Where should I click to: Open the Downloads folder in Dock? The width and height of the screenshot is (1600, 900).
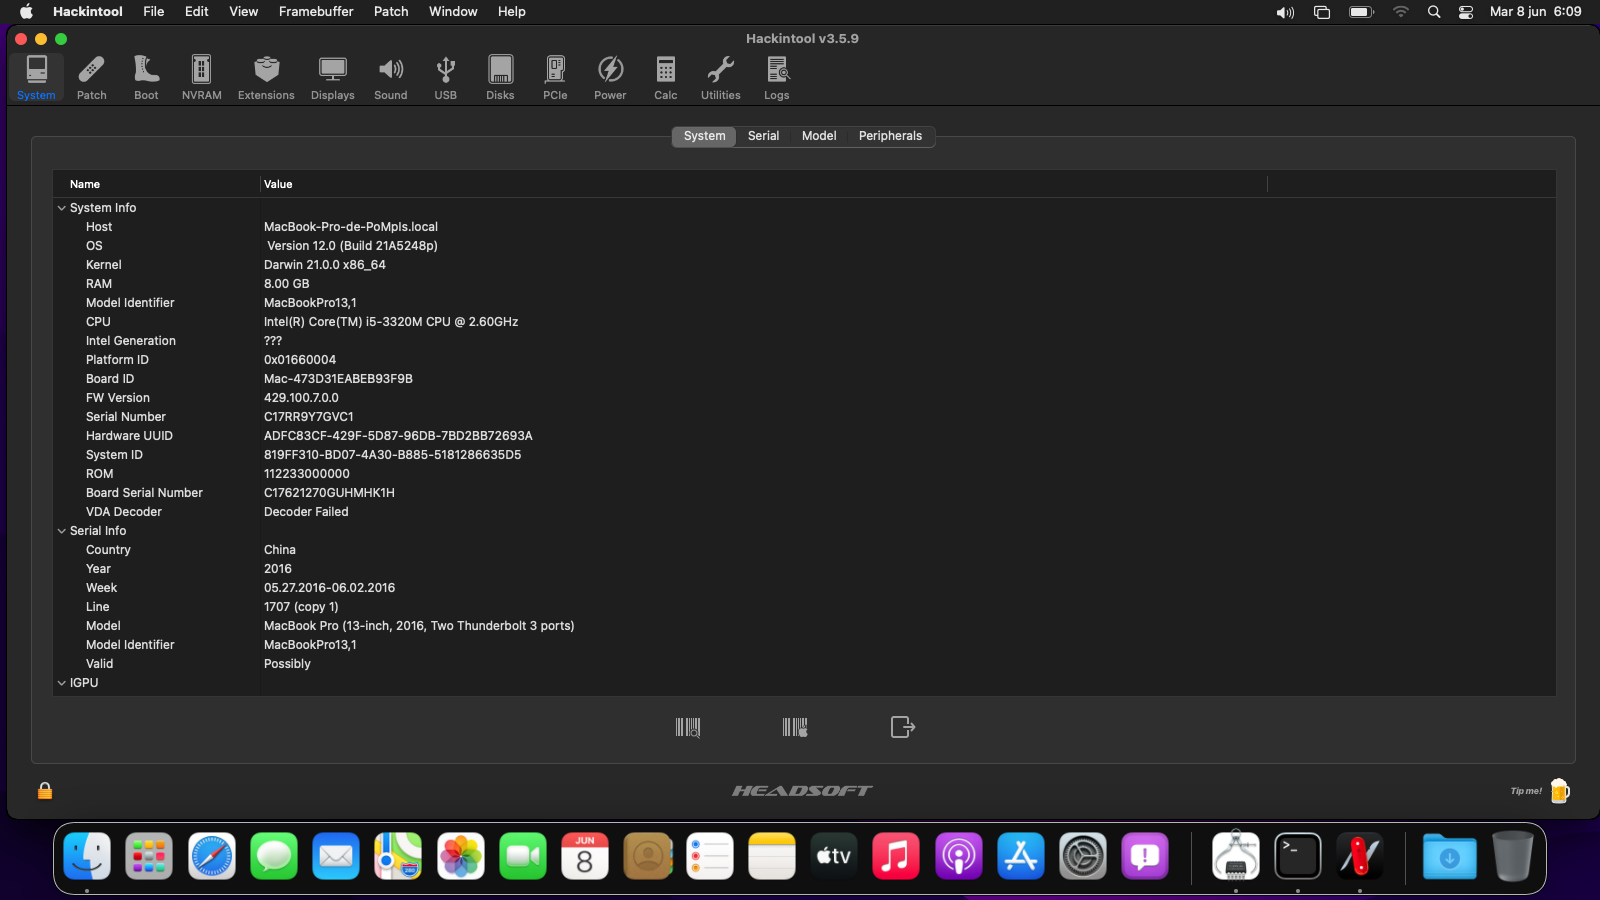coord(1449,856)
